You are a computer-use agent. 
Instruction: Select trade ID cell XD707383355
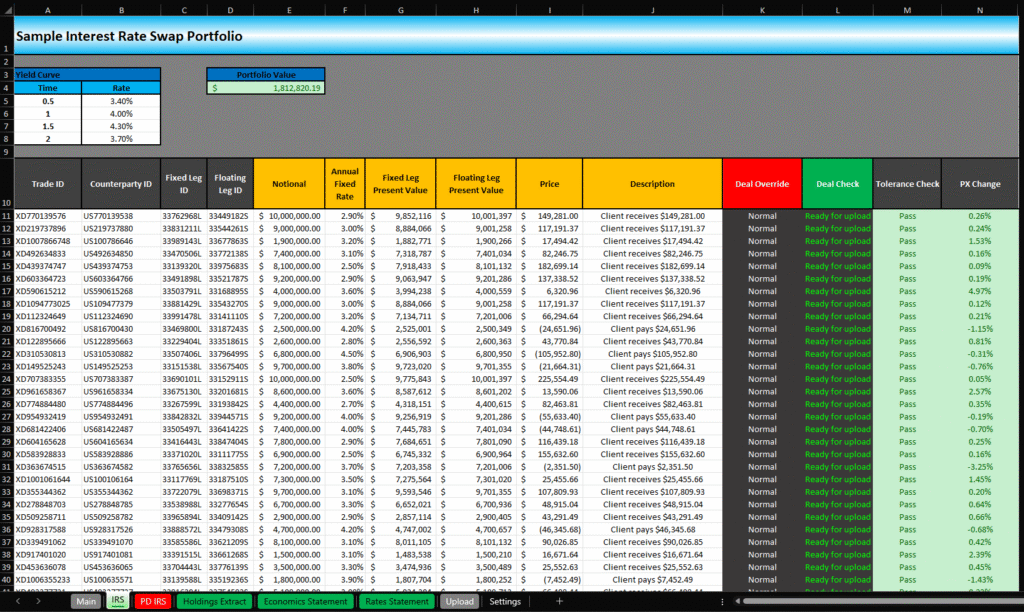[x=48, y=379]
